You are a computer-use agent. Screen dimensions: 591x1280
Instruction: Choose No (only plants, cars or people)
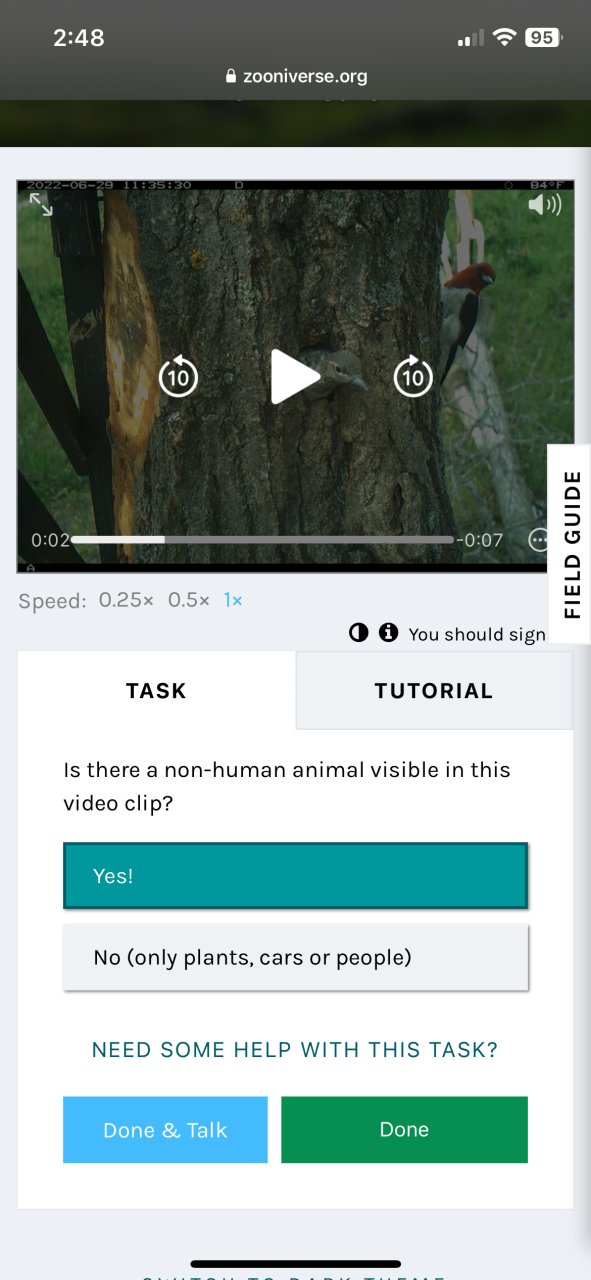pos(295,957)
